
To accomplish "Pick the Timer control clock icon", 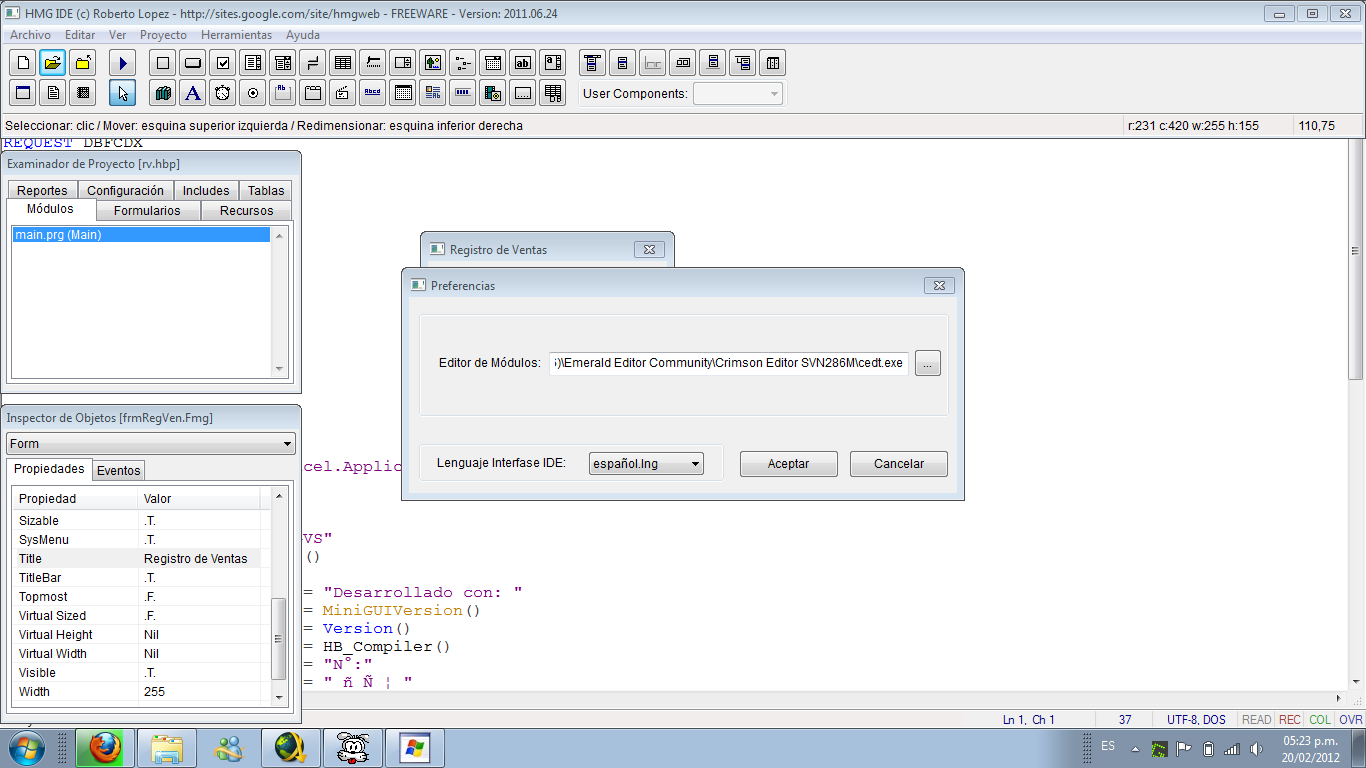I will (223, 93).
